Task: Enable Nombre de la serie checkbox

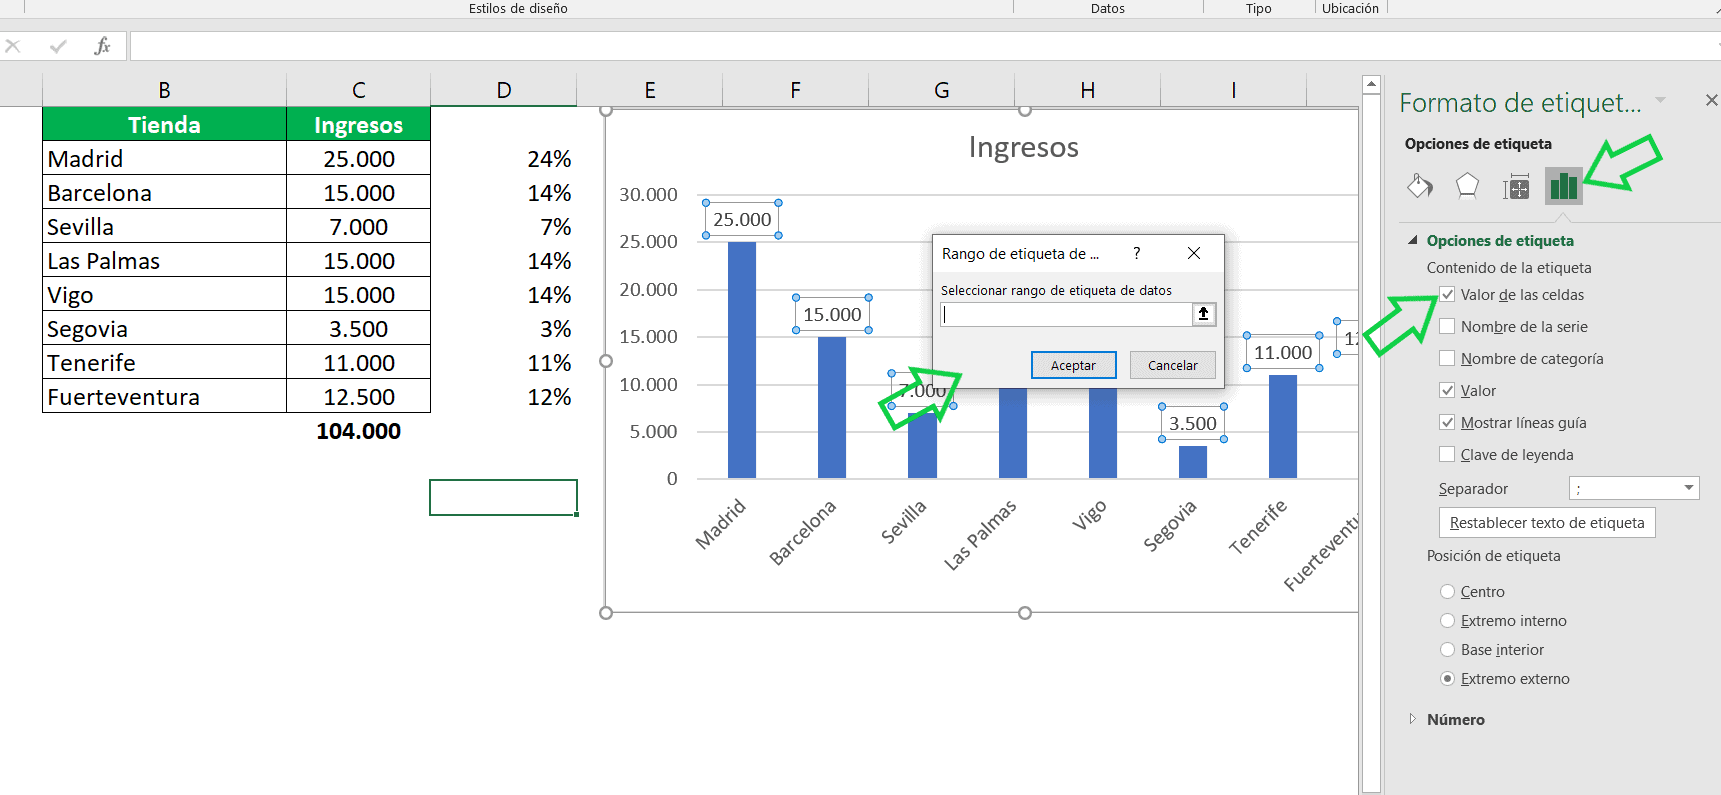Action: click(1447, 326)
